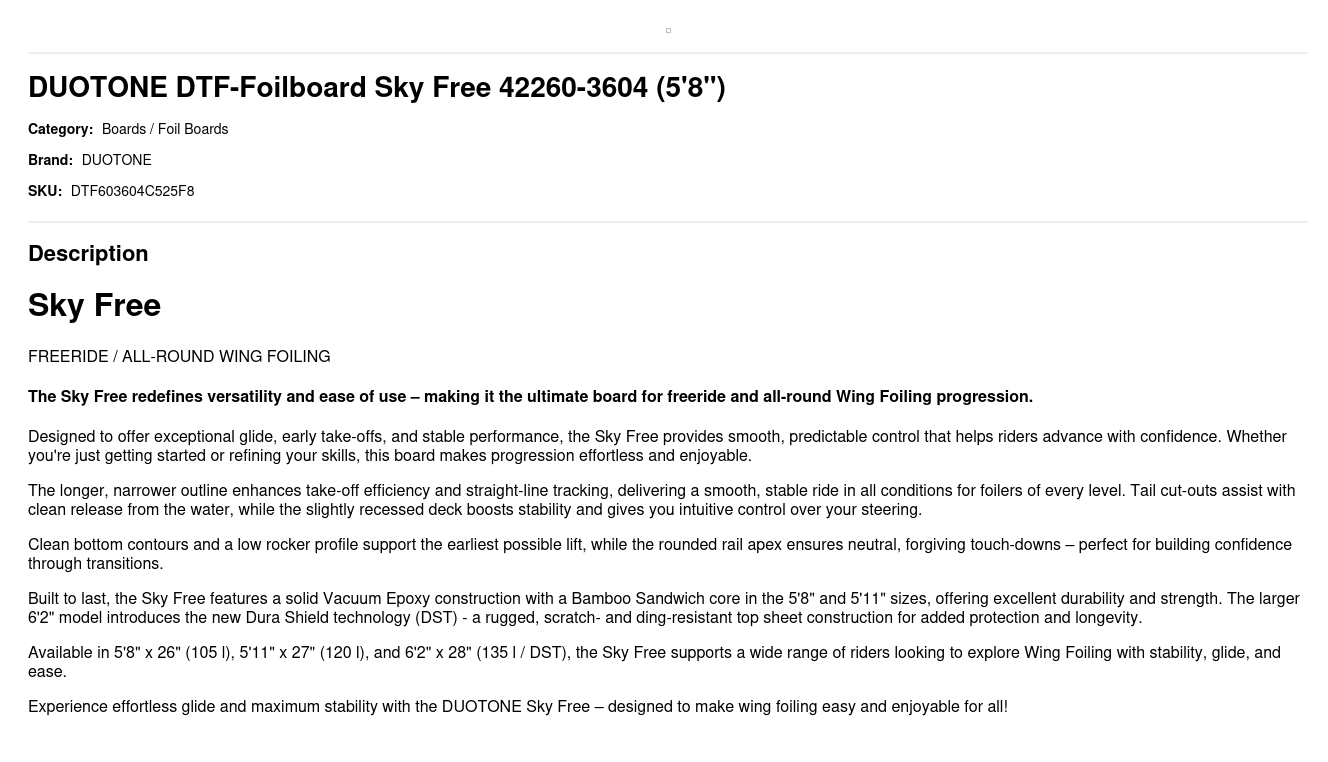
Task: Click the product title DUOTONE DTF-Foilboard Sky Free
Action: (376, 88)
